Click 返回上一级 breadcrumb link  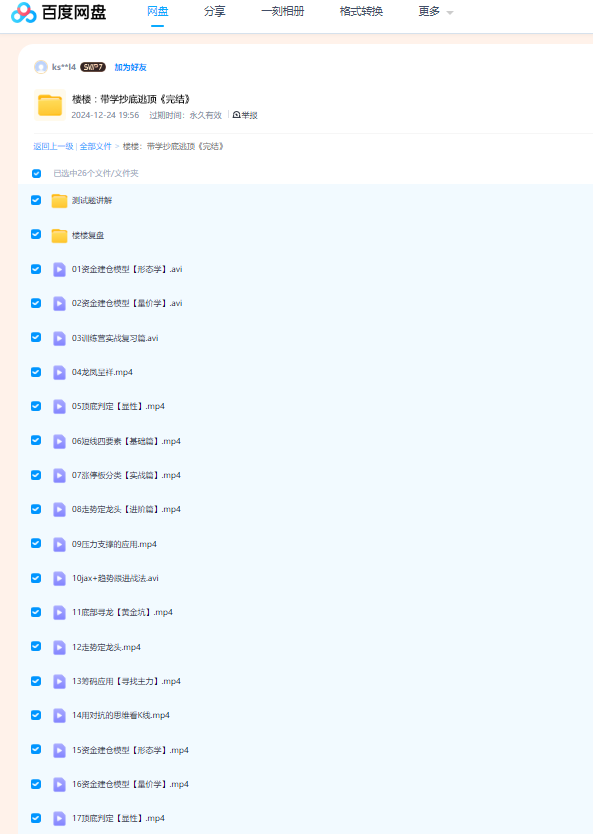(x=53, y=146)
